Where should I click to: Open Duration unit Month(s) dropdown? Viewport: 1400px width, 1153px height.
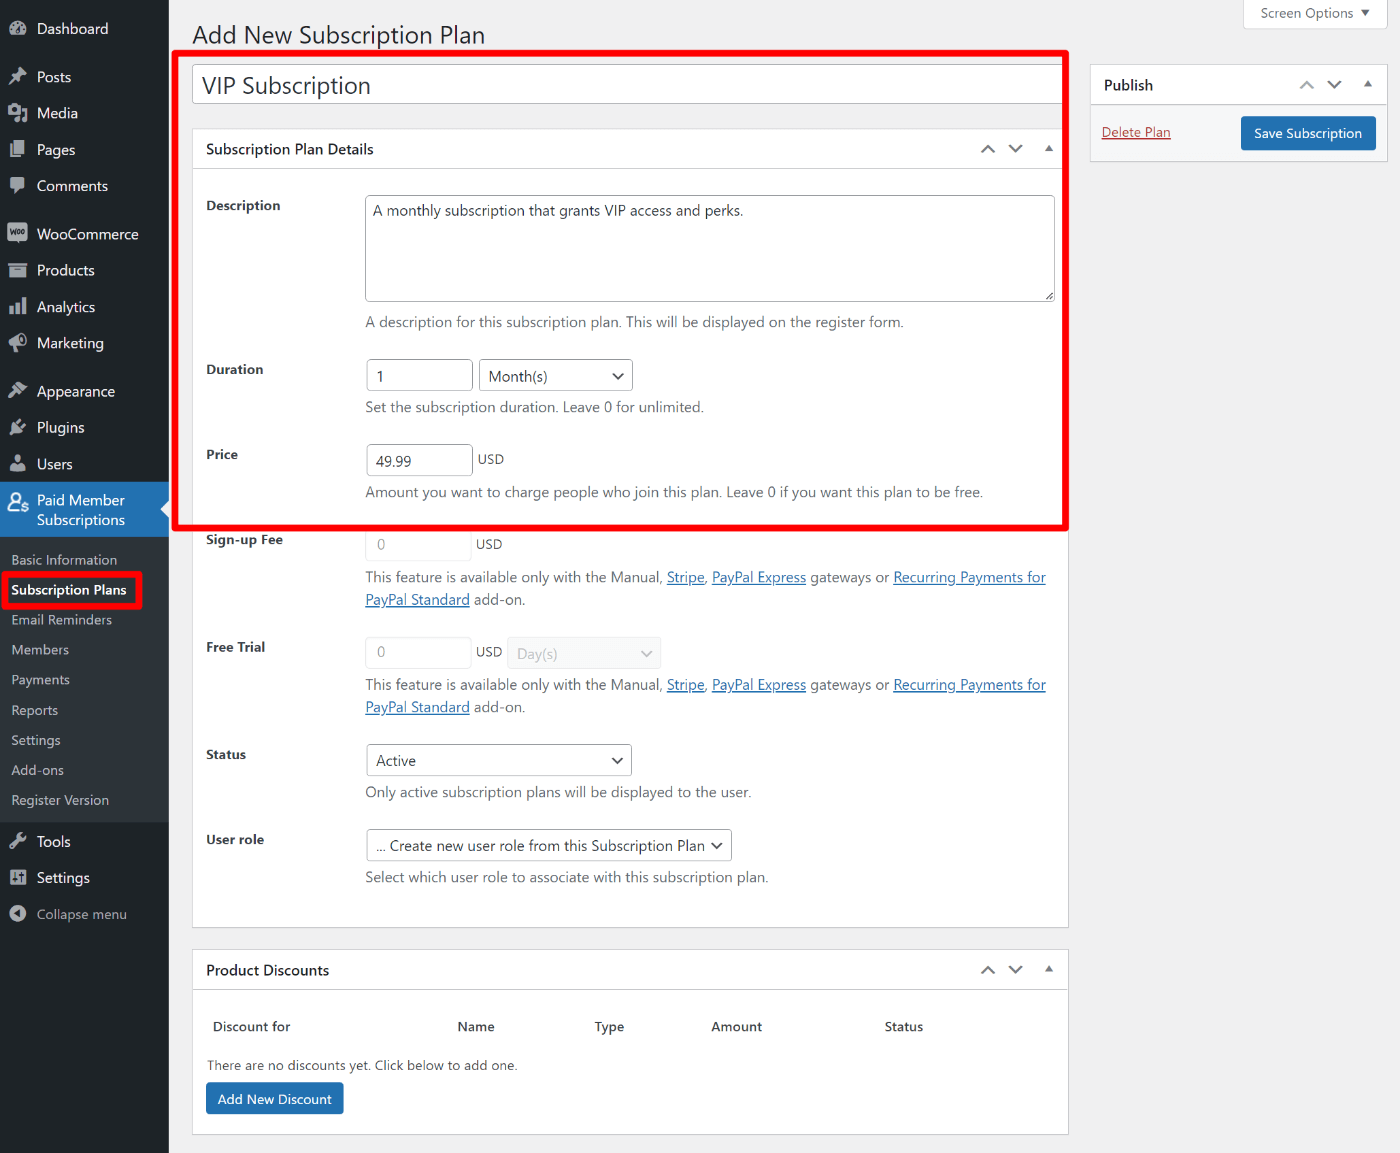pyautogui.click(x=556, y=376)
